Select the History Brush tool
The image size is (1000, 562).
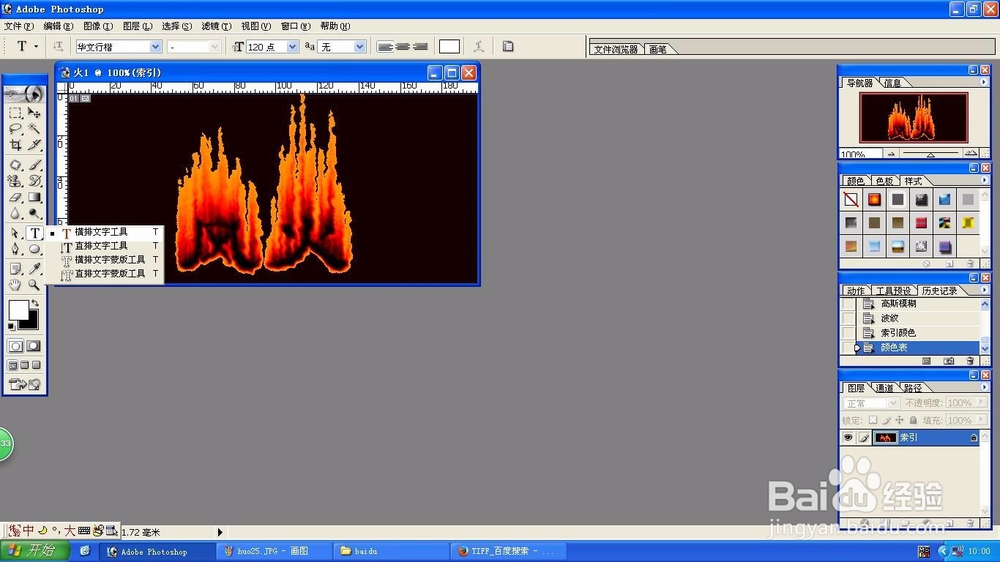34,181
